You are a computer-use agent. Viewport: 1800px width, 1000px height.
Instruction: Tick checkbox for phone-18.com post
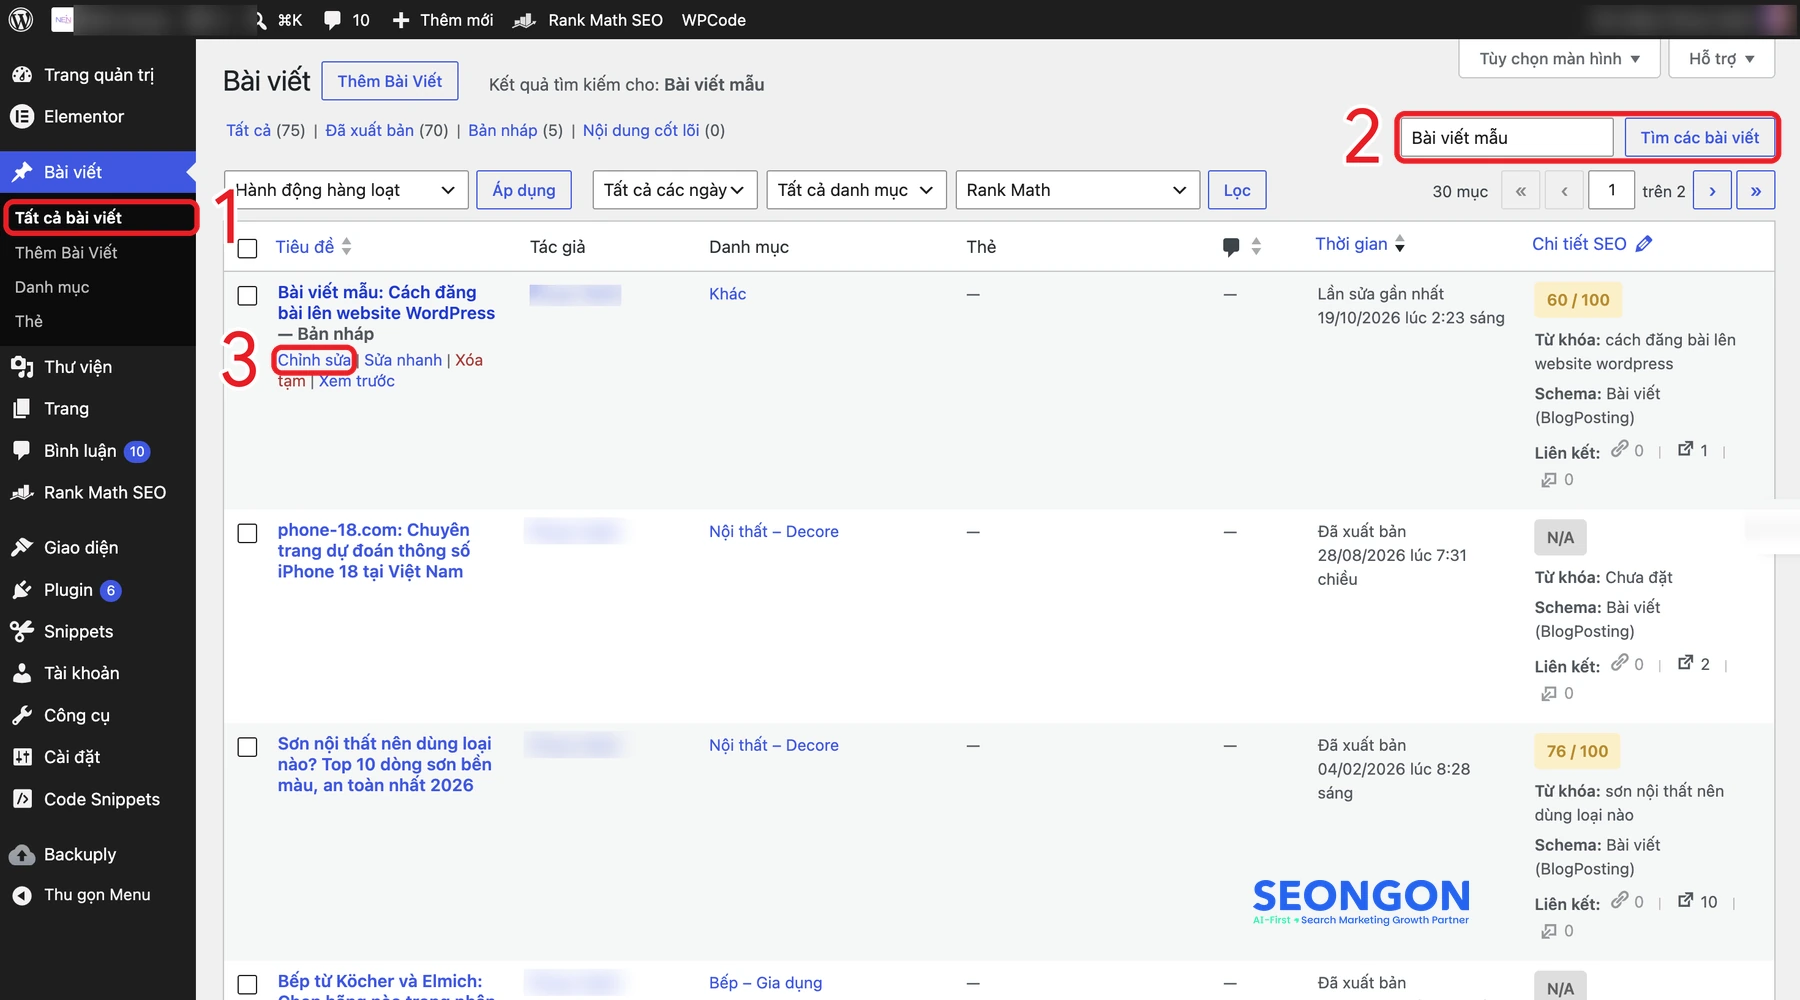click(x=248, y=533)
